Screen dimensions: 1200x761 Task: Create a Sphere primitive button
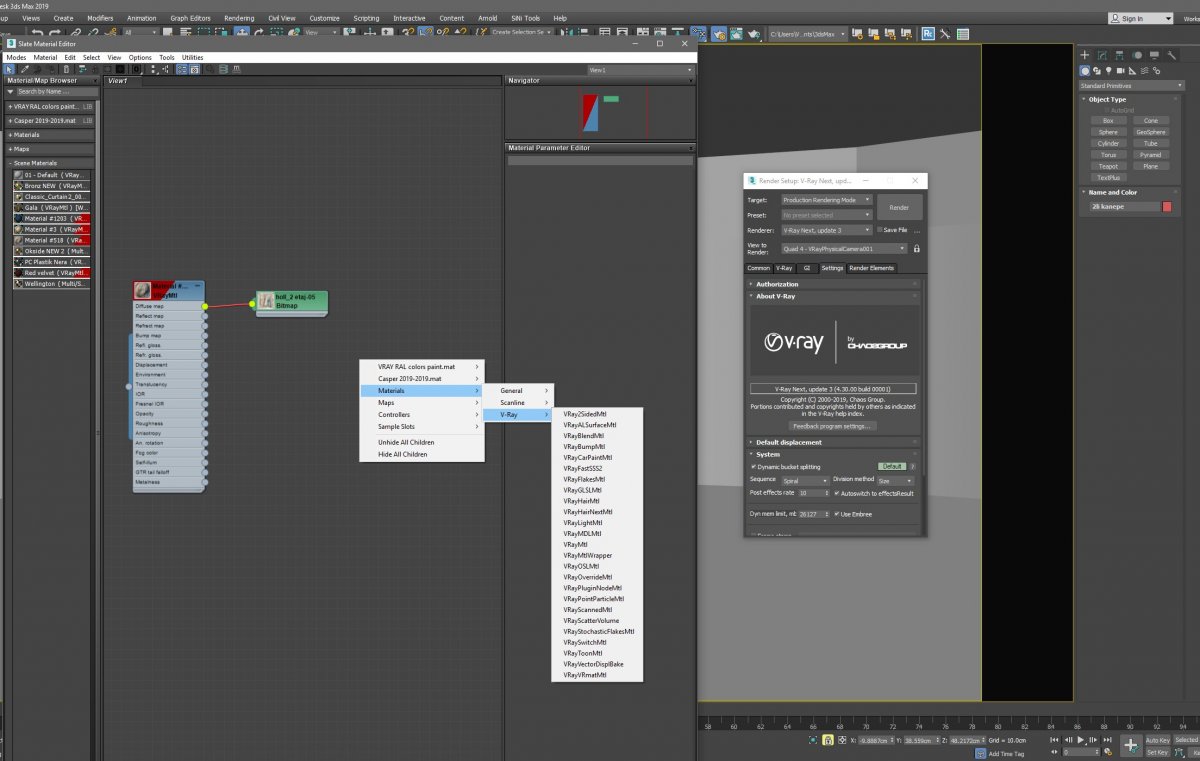click(1108, 132)
